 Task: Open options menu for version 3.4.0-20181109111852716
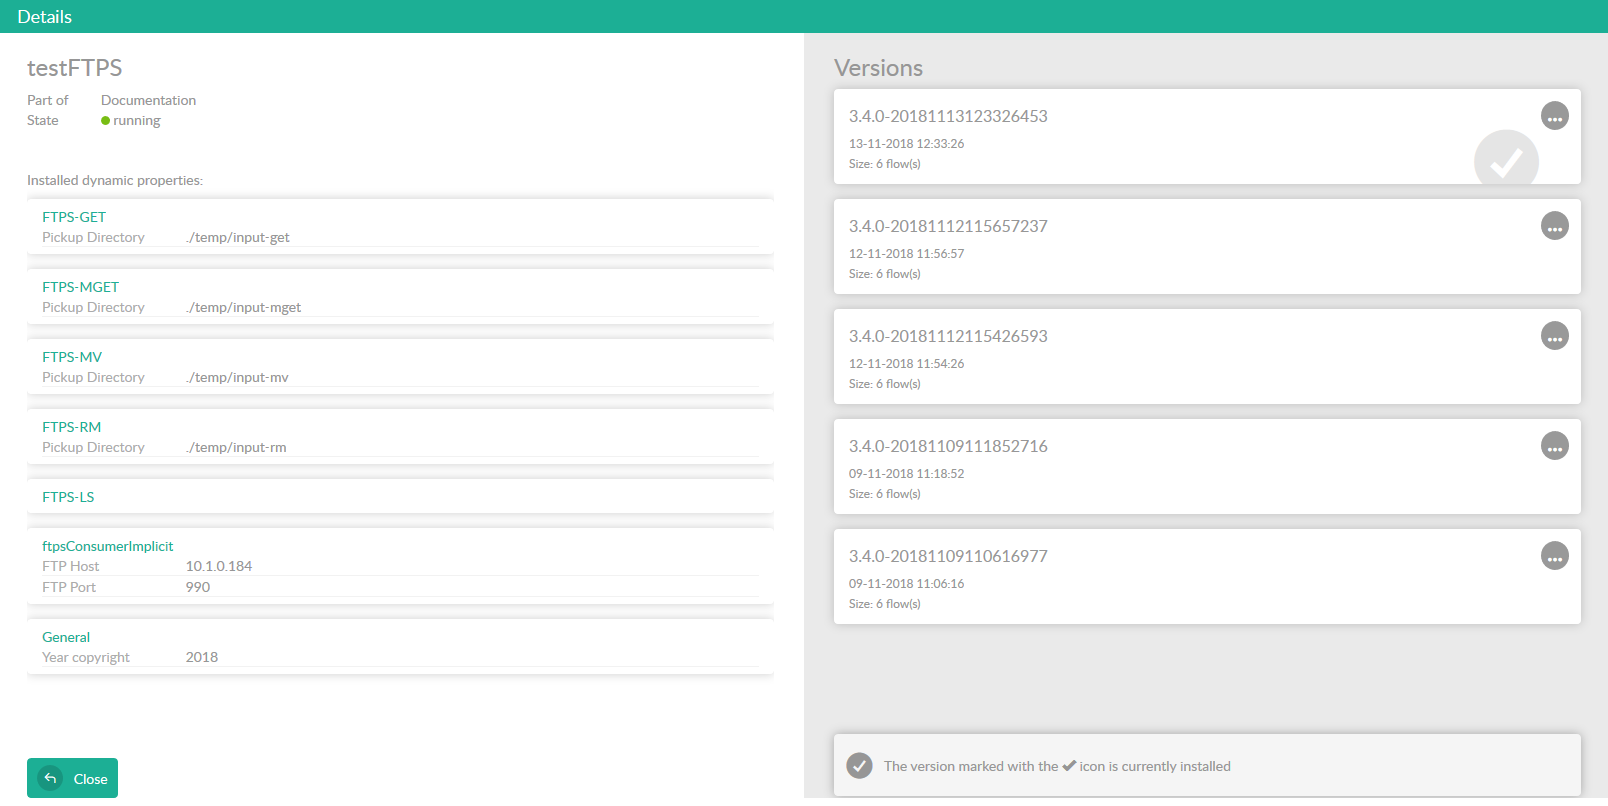[x=1554, y=446]
